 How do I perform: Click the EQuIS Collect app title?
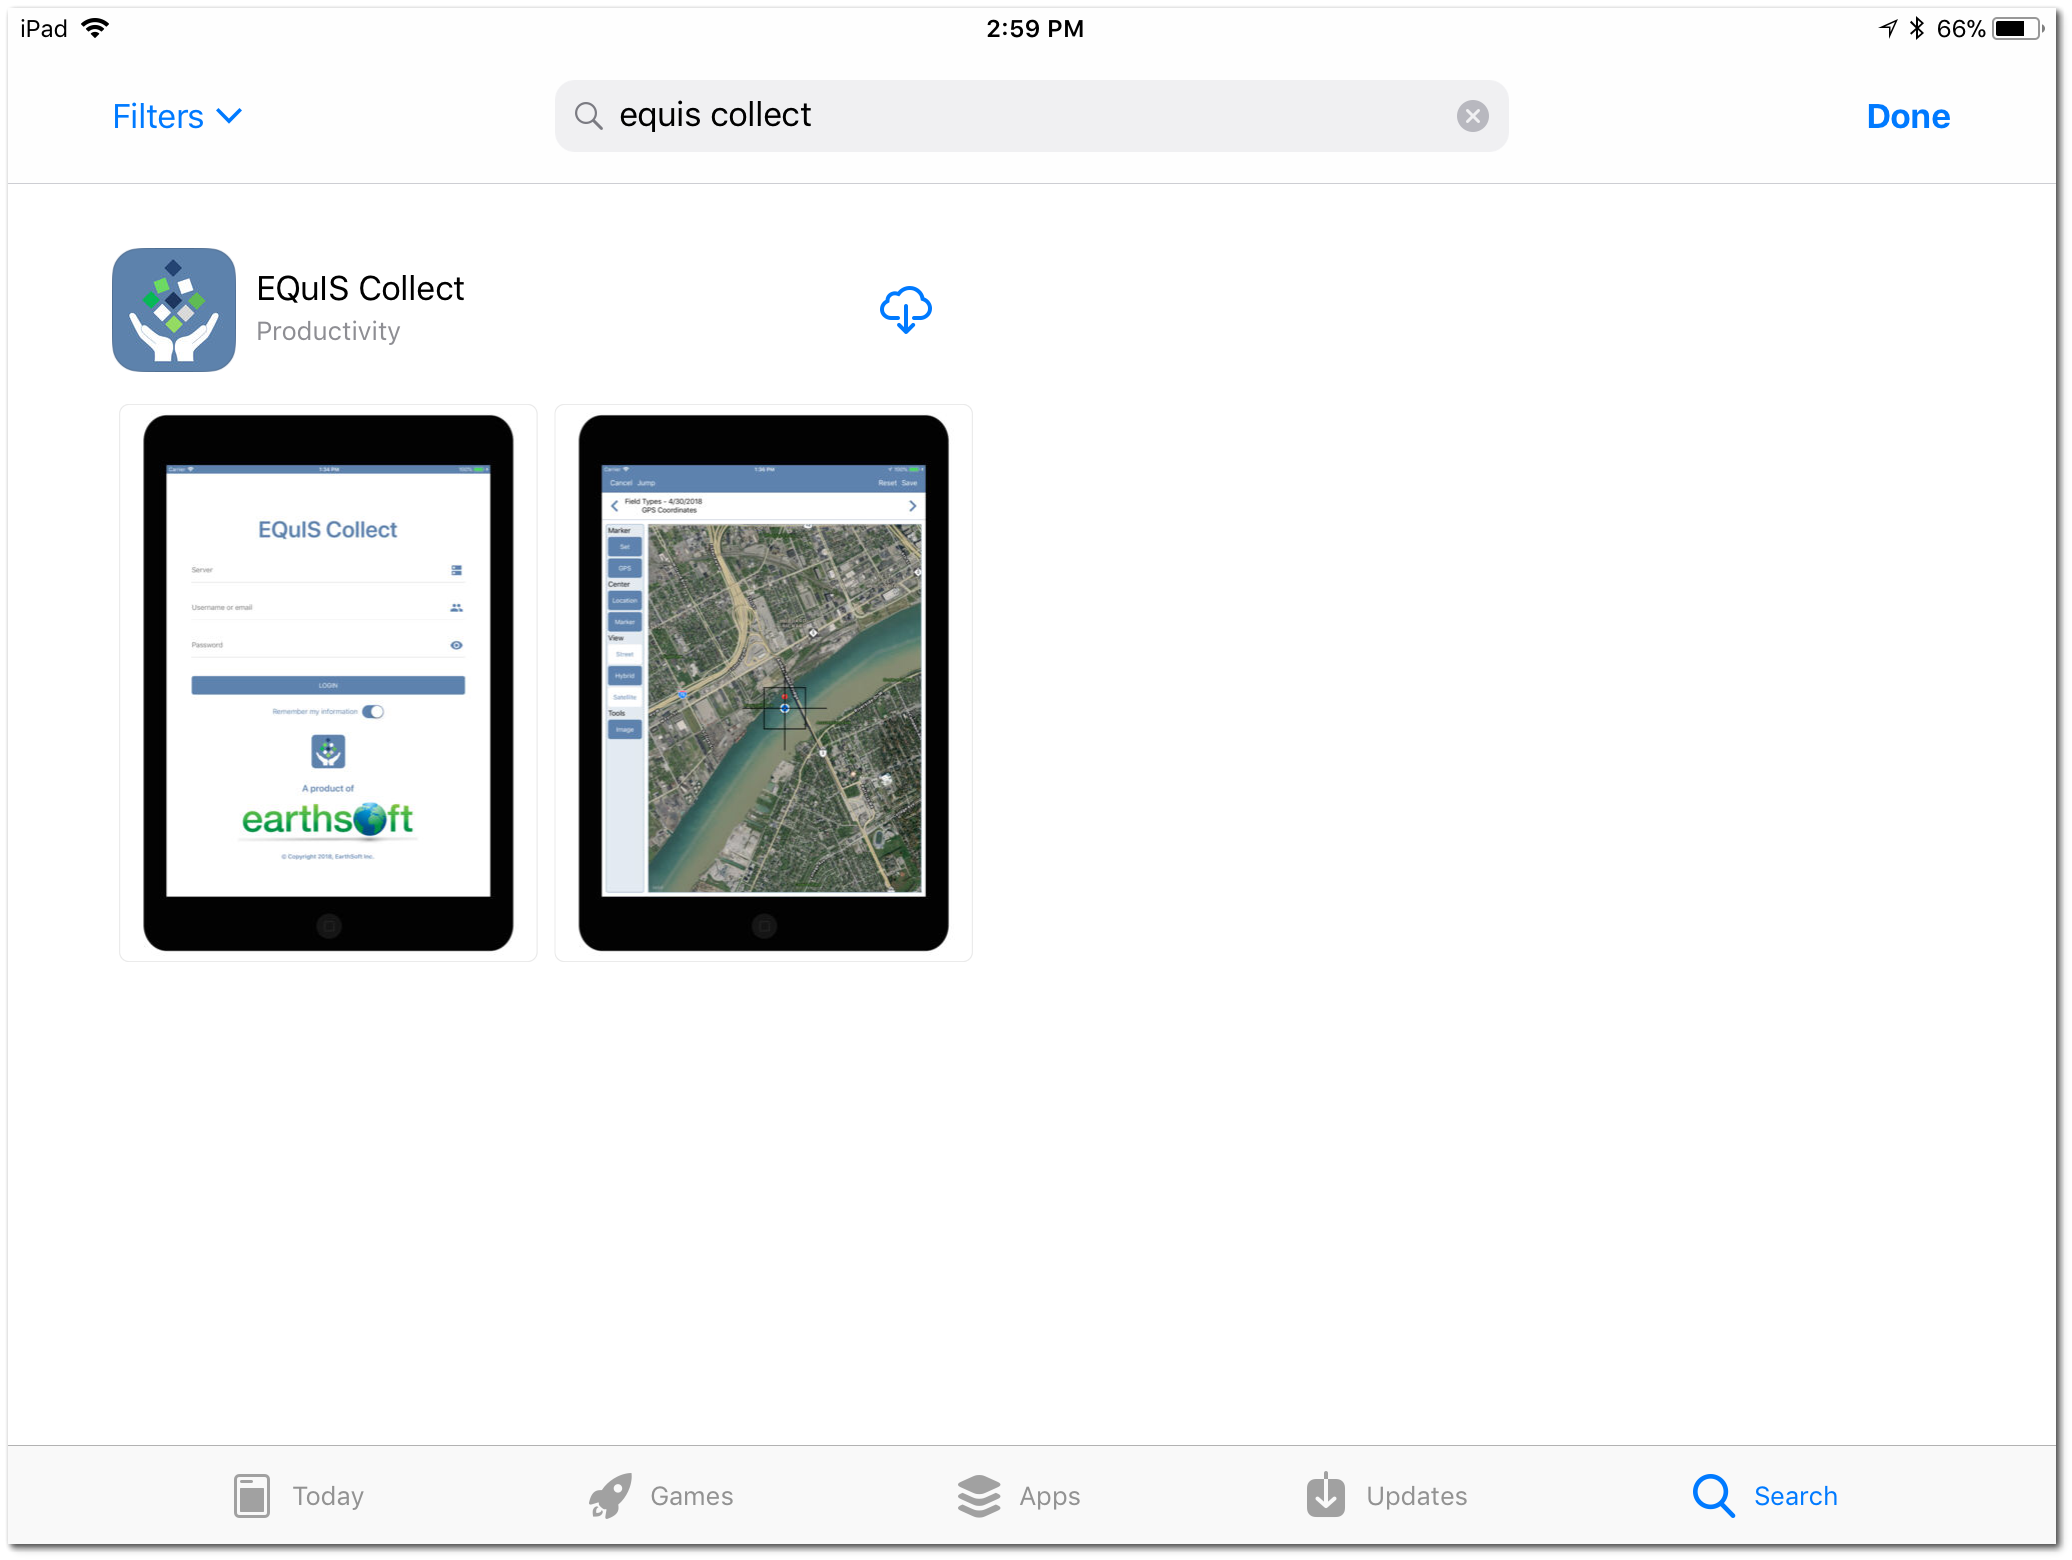point(360,288)
